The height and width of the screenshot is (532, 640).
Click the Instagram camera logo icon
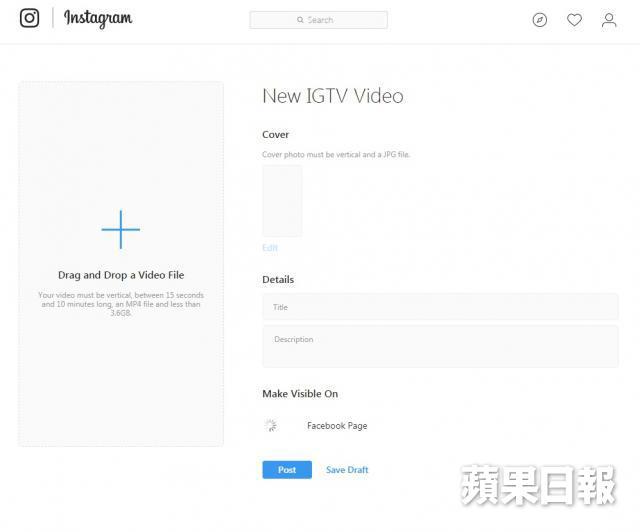[29, 18]
